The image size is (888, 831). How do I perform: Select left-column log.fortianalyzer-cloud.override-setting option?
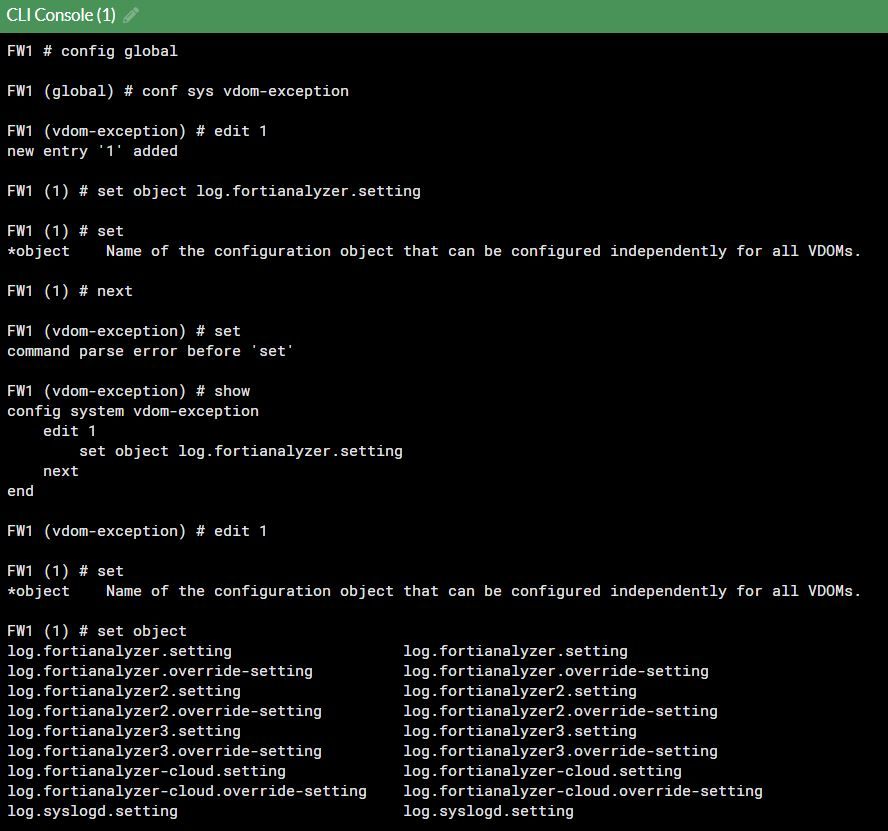pos(187,791)
